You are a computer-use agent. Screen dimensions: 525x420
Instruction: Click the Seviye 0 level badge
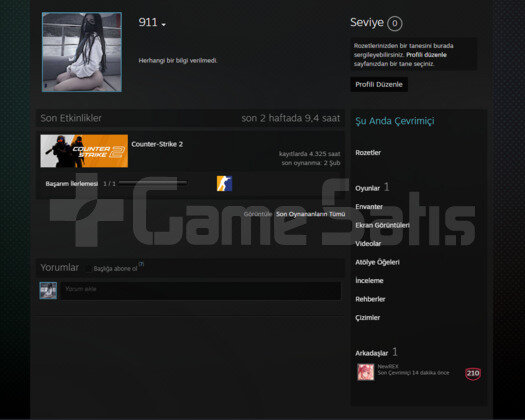coord(394,23)
